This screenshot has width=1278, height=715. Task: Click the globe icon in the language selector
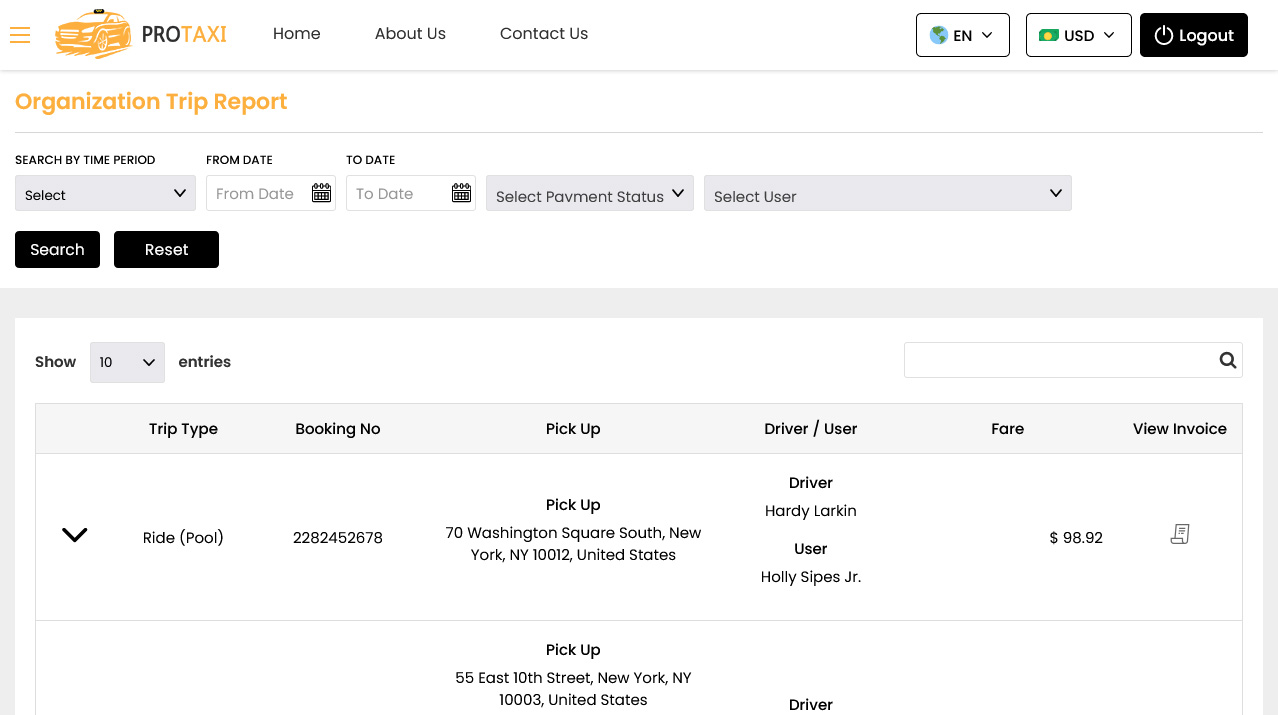pos(938,35)
